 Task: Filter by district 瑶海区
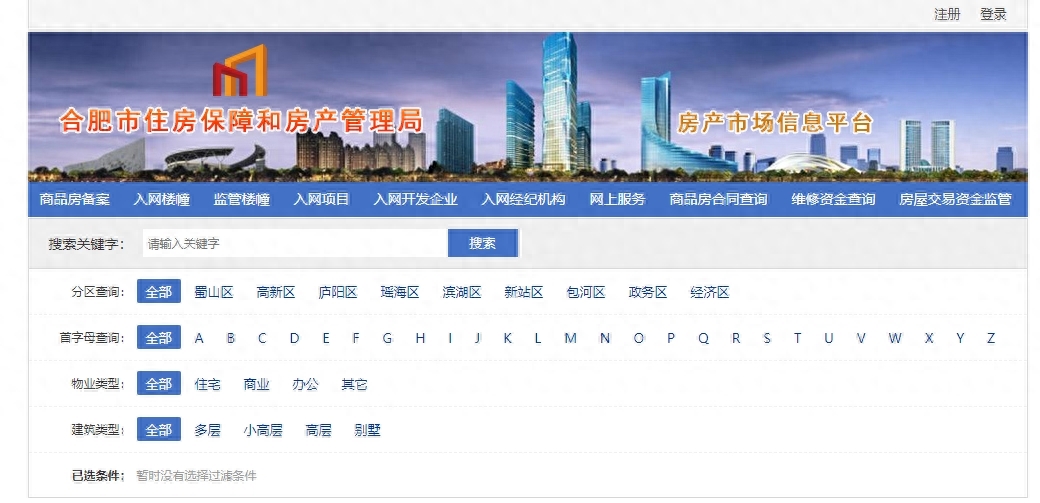[x=400, y=292]
